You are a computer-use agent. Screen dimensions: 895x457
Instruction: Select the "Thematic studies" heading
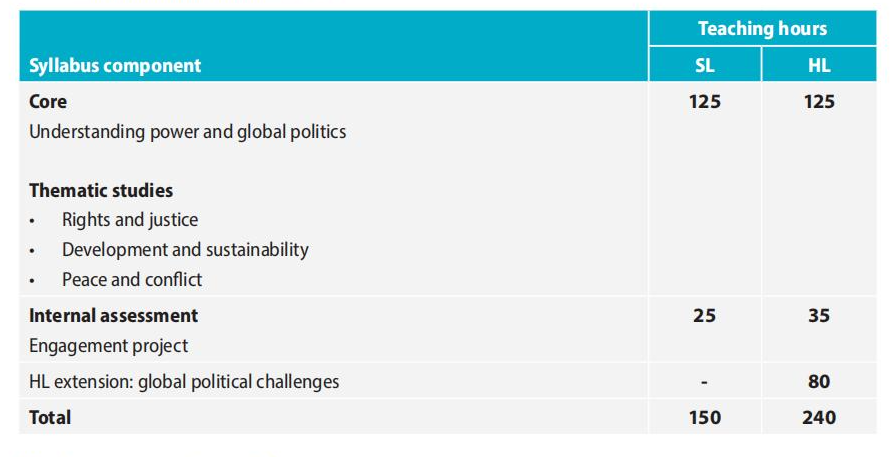[x=101, y=190]
